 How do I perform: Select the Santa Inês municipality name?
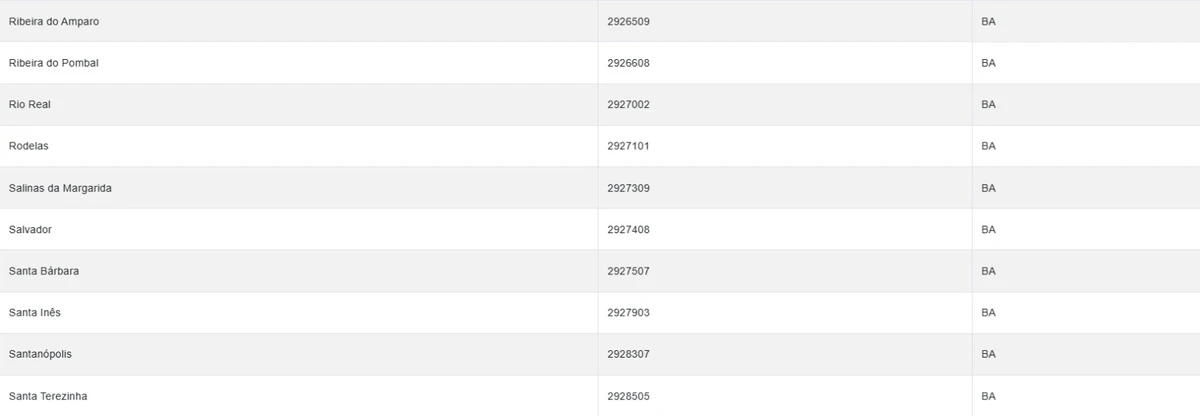point(35,313)
